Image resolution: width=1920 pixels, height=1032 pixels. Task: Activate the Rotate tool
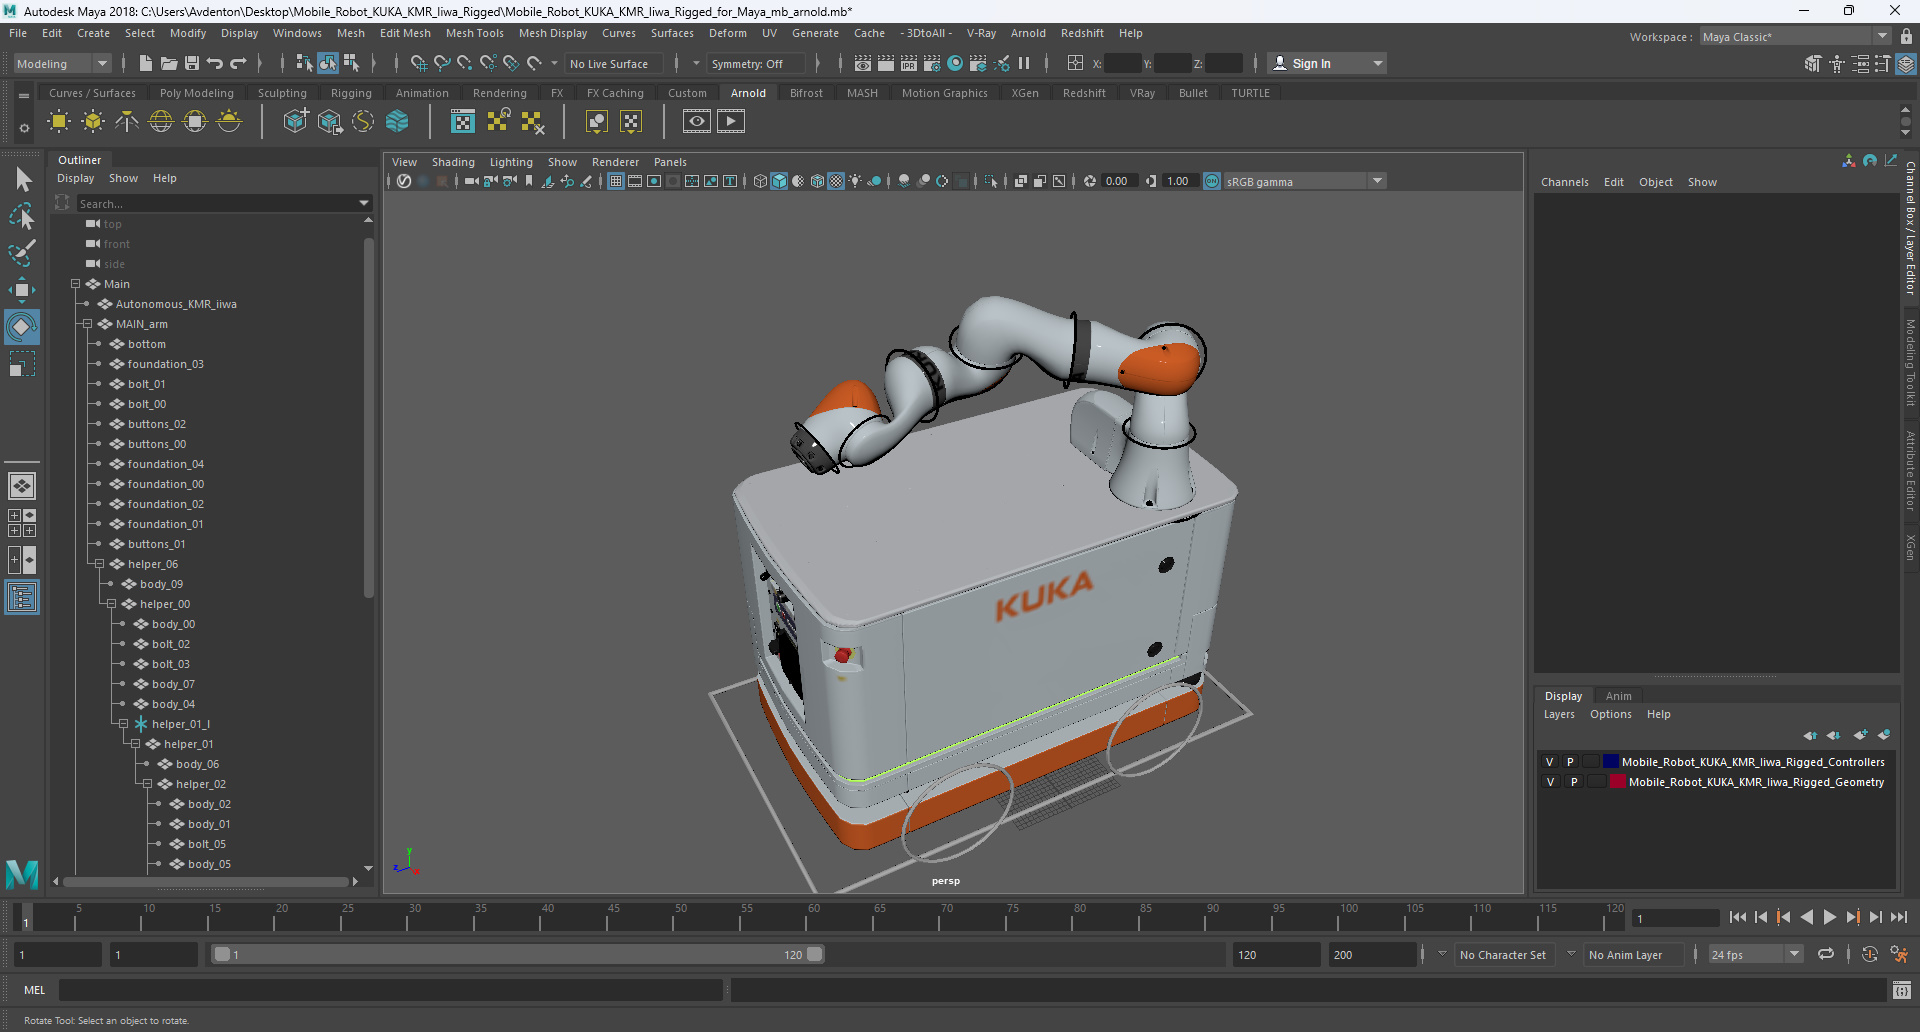point(22,327)
